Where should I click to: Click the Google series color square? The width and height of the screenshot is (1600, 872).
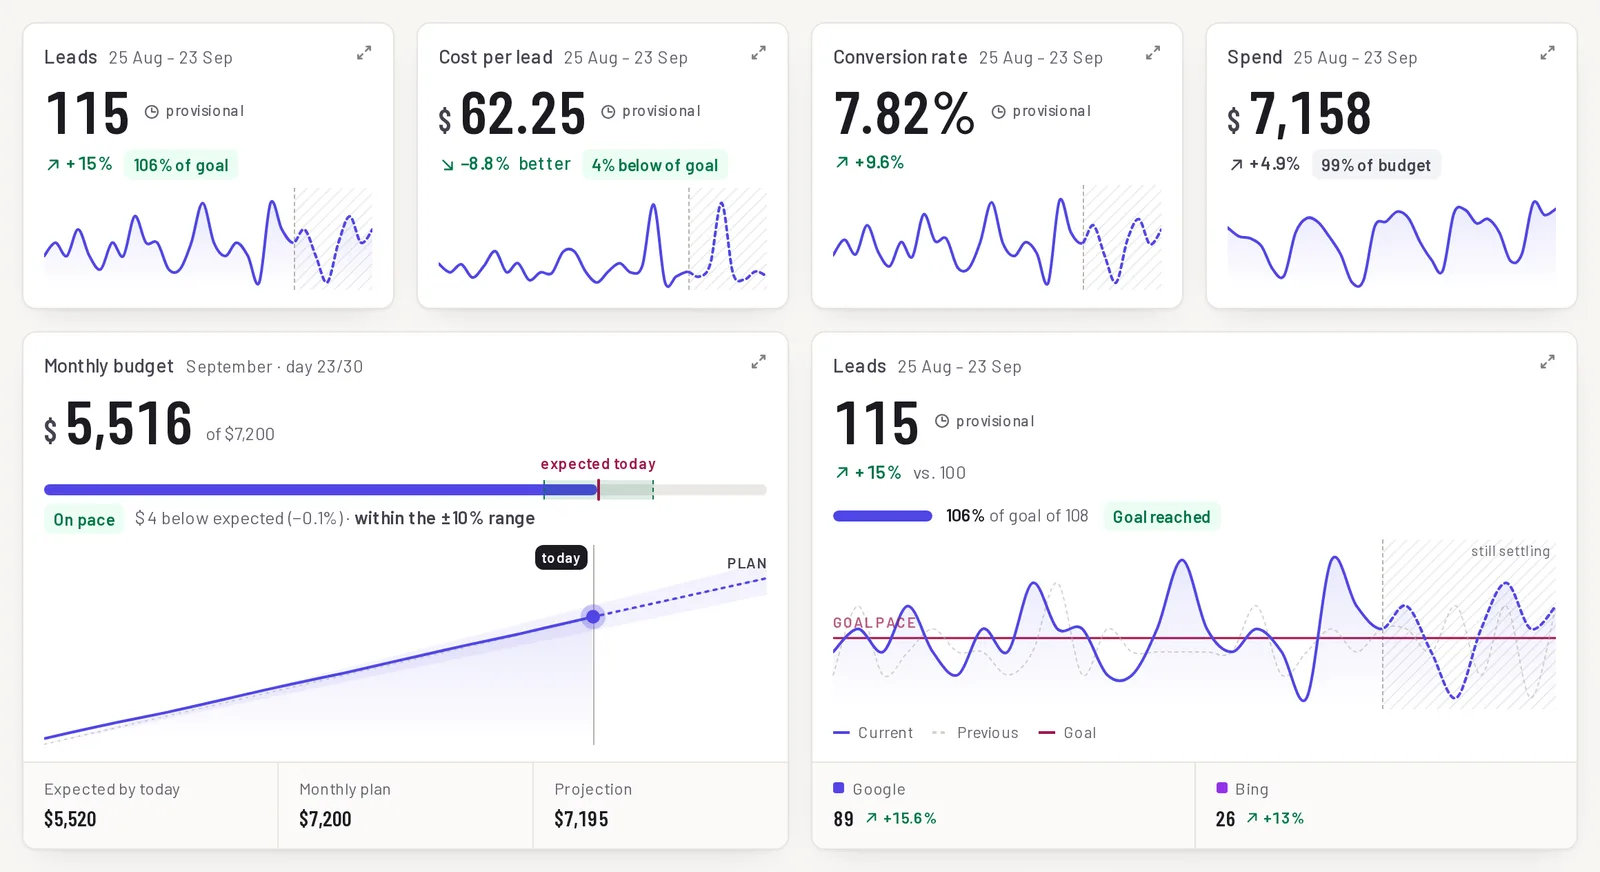tap(839, 788)
